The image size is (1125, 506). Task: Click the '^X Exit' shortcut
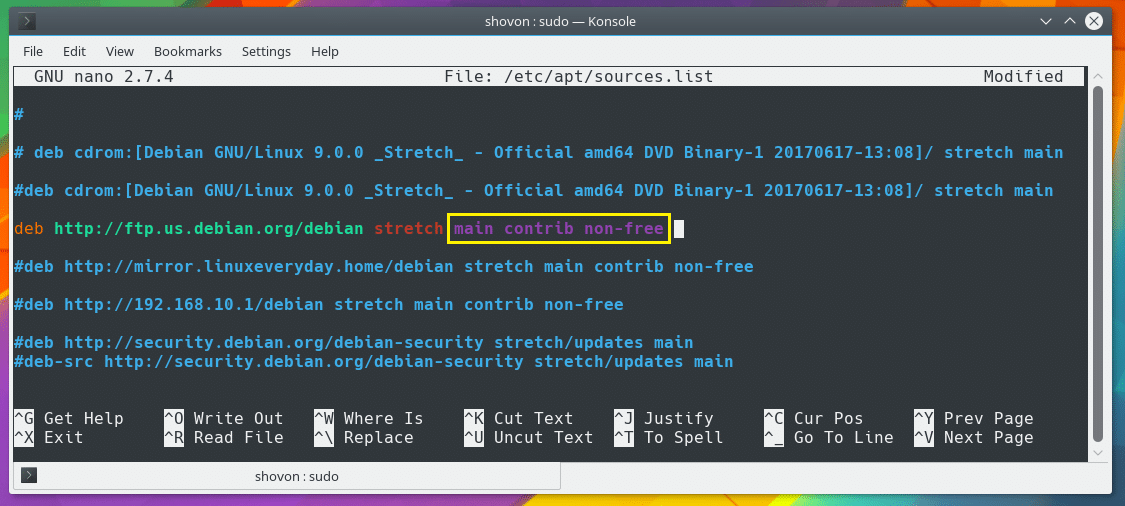coord(49,437)
